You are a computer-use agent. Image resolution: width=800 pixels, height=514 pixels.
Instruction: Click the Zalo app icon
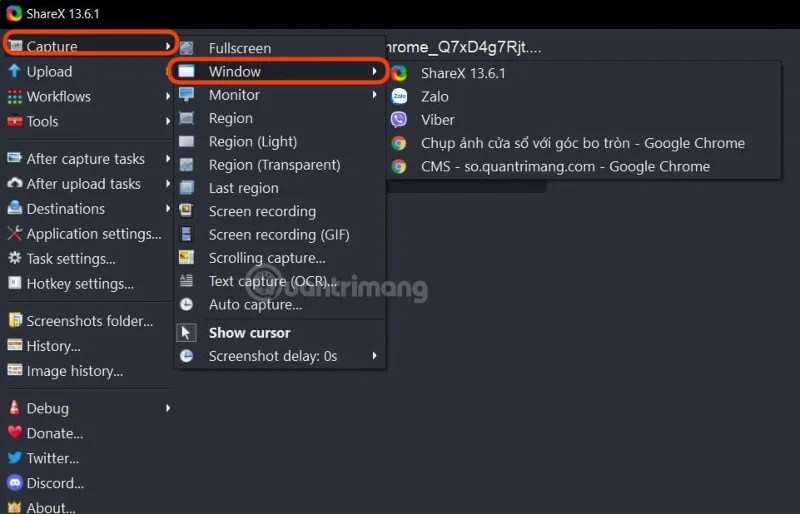(398, 96)
